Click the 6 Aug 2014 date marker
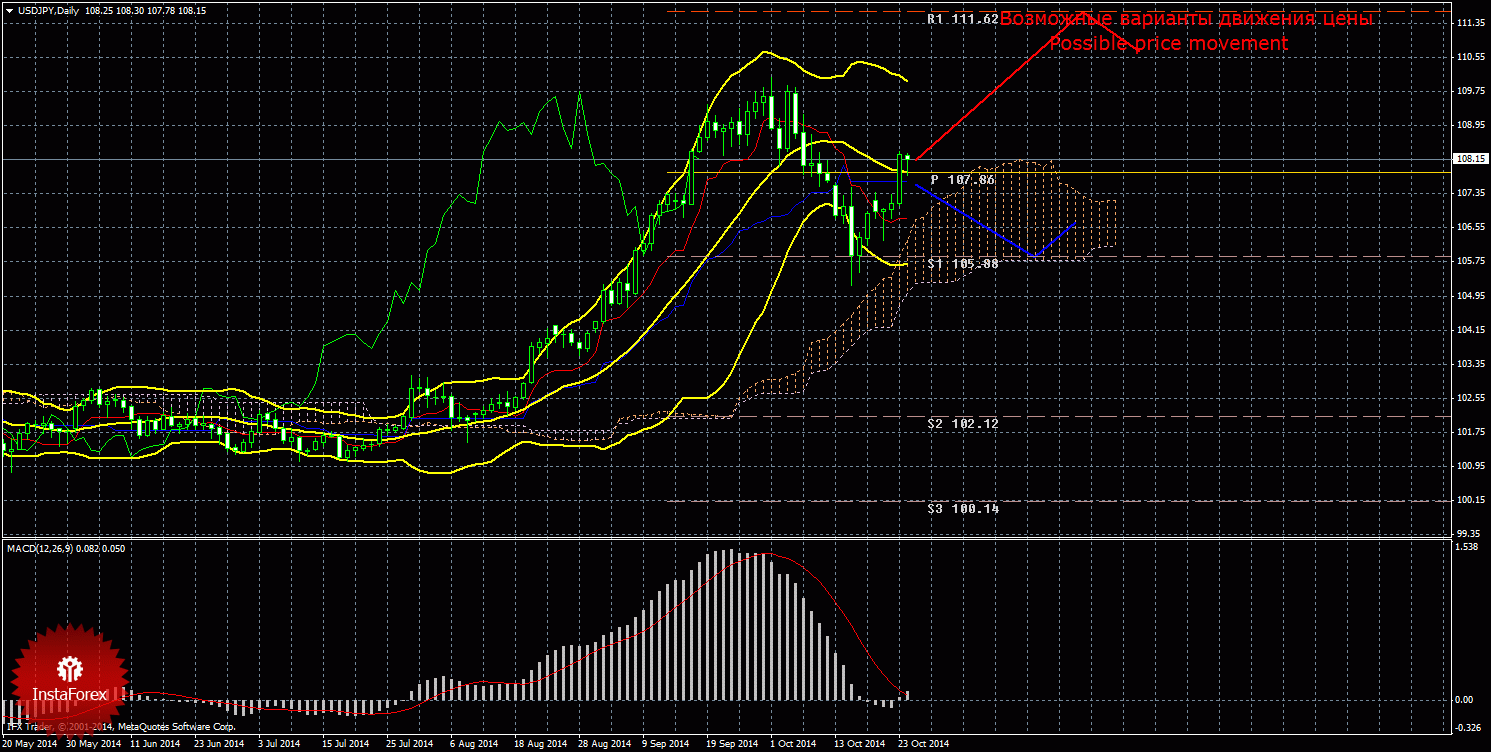The width and height of the screenshot is (1491, 752). pos(473,744)
